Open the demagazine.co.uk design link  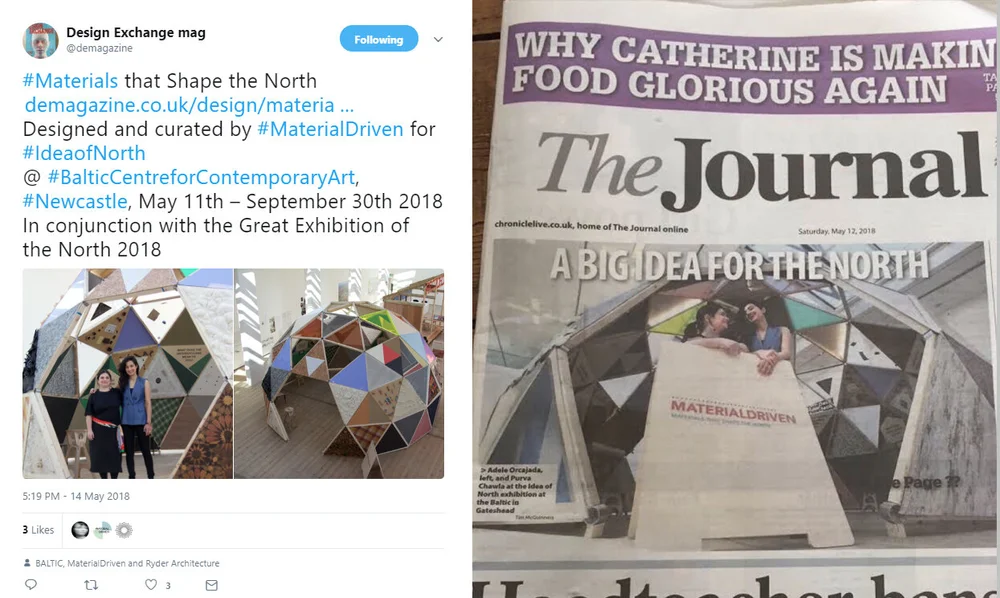(189, 105)
